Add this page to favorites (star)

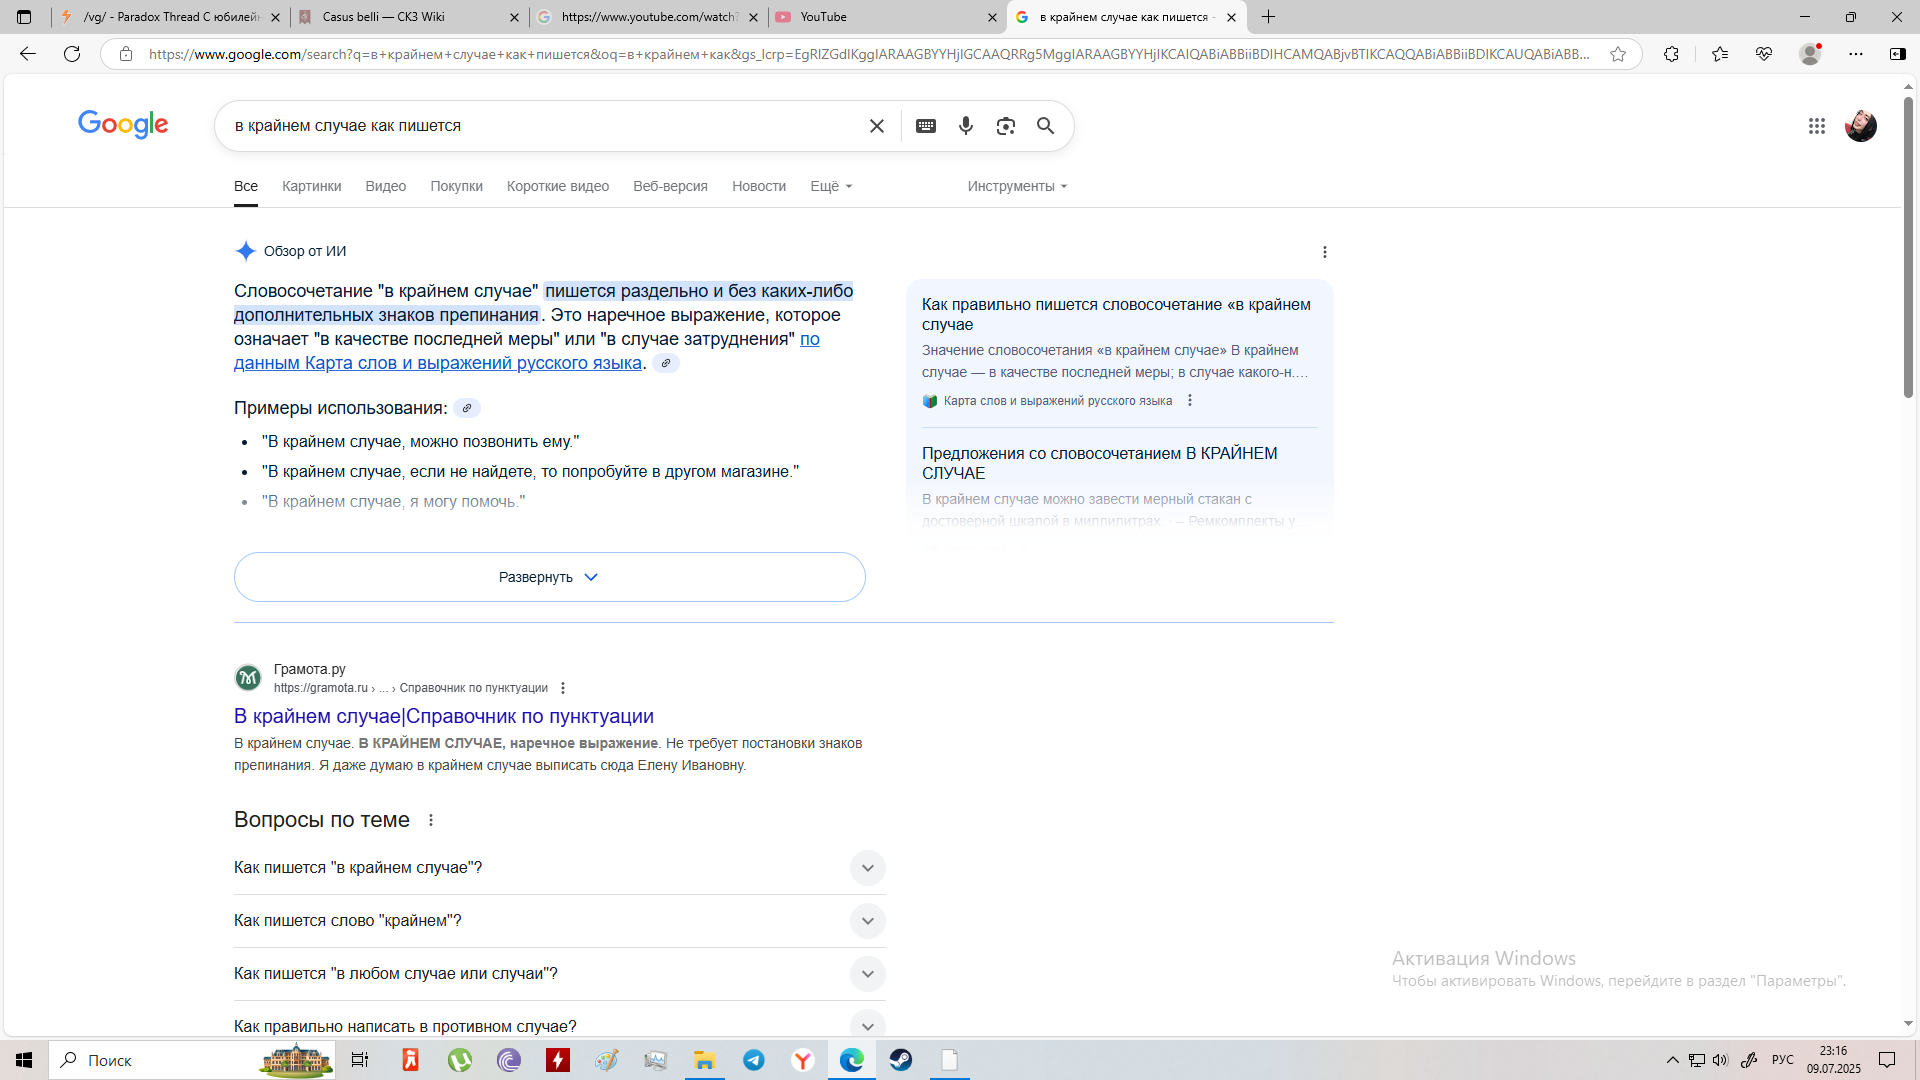(1617, 54)
